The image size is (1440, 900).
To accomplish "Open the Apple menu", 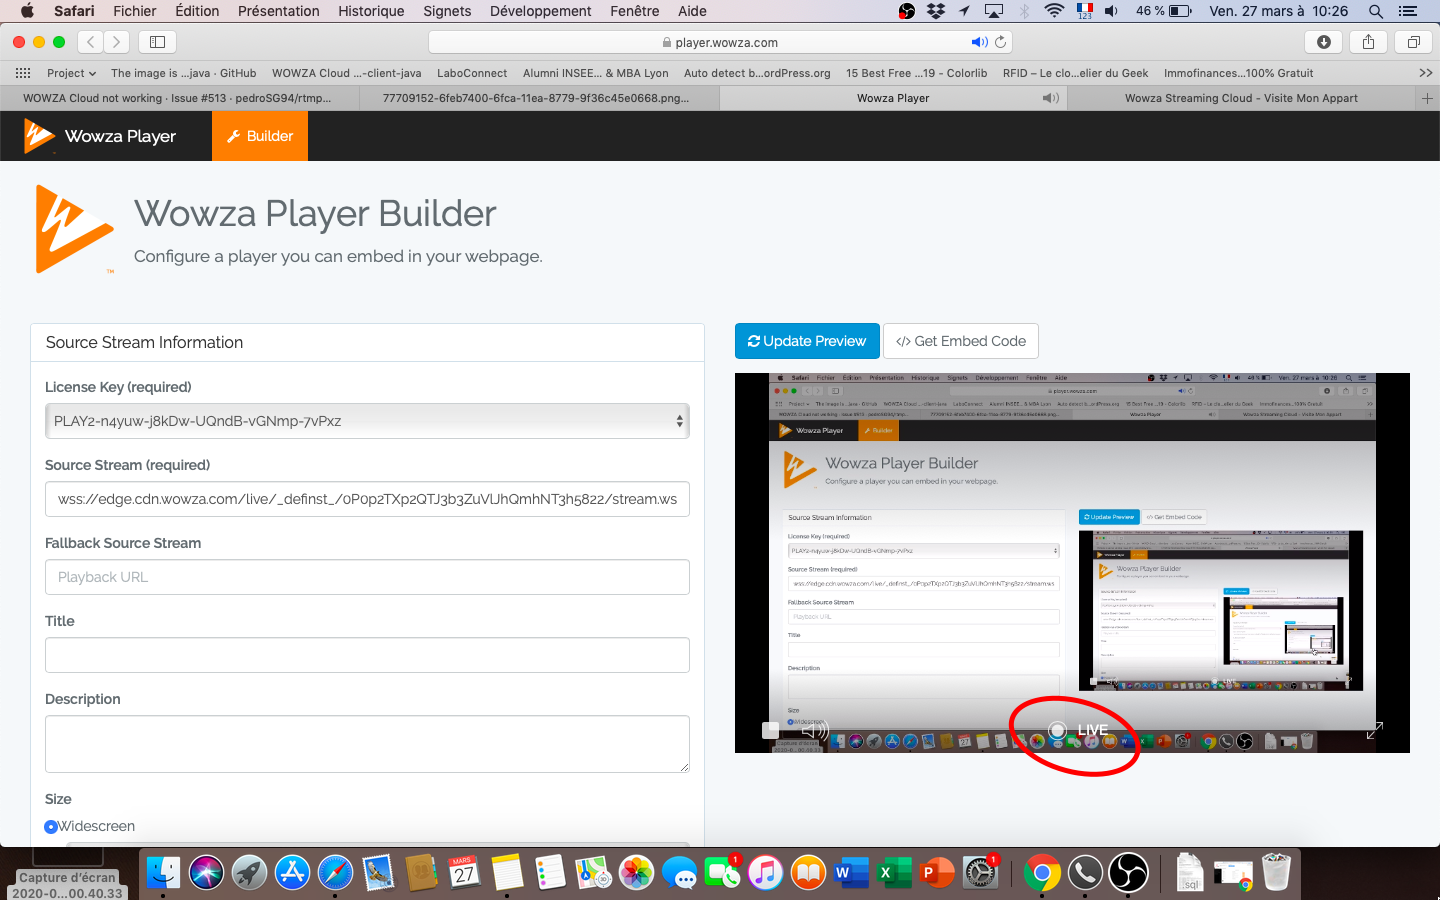I will tap(27, 11).
